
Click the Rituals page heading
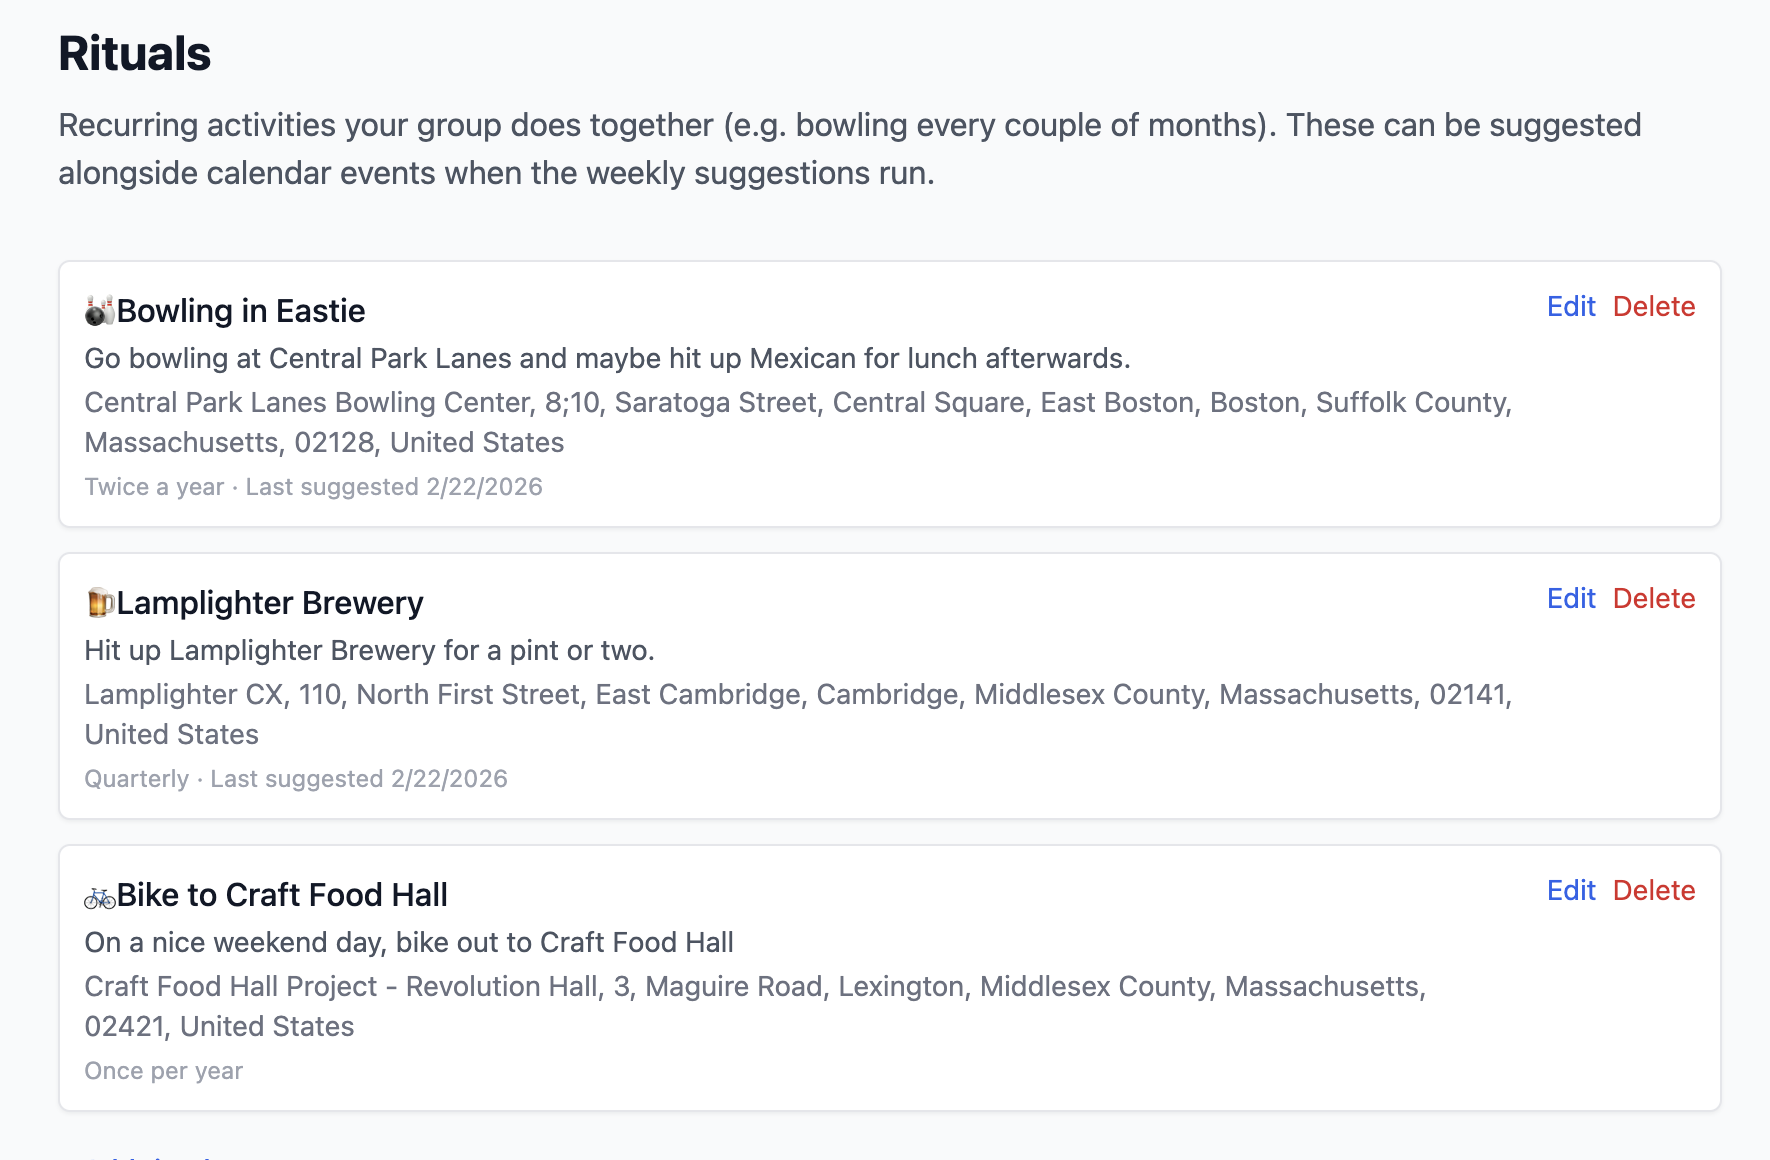(x=135, y=54)
